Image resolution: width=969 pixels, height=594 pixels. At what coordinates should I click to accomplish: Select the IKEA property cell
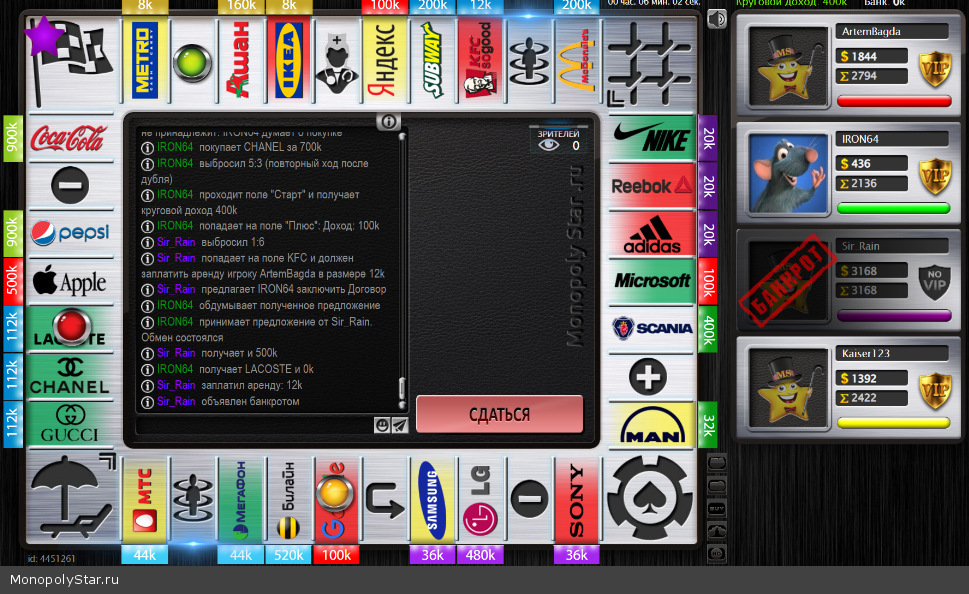pyautogui.click(x=289, y=60)
